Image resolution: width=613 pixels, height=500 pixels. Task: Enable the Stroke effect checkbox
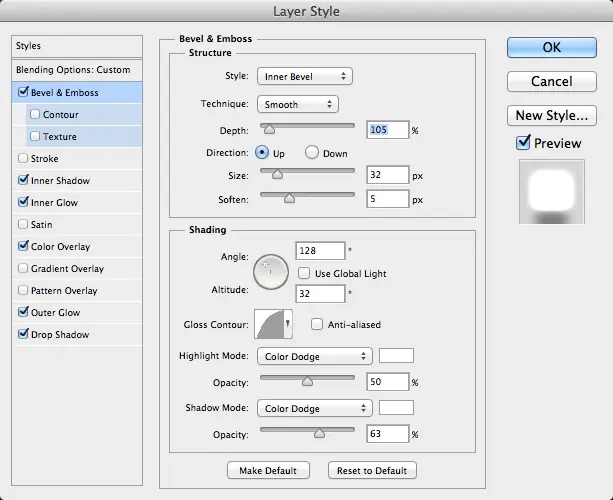[23, 158]
